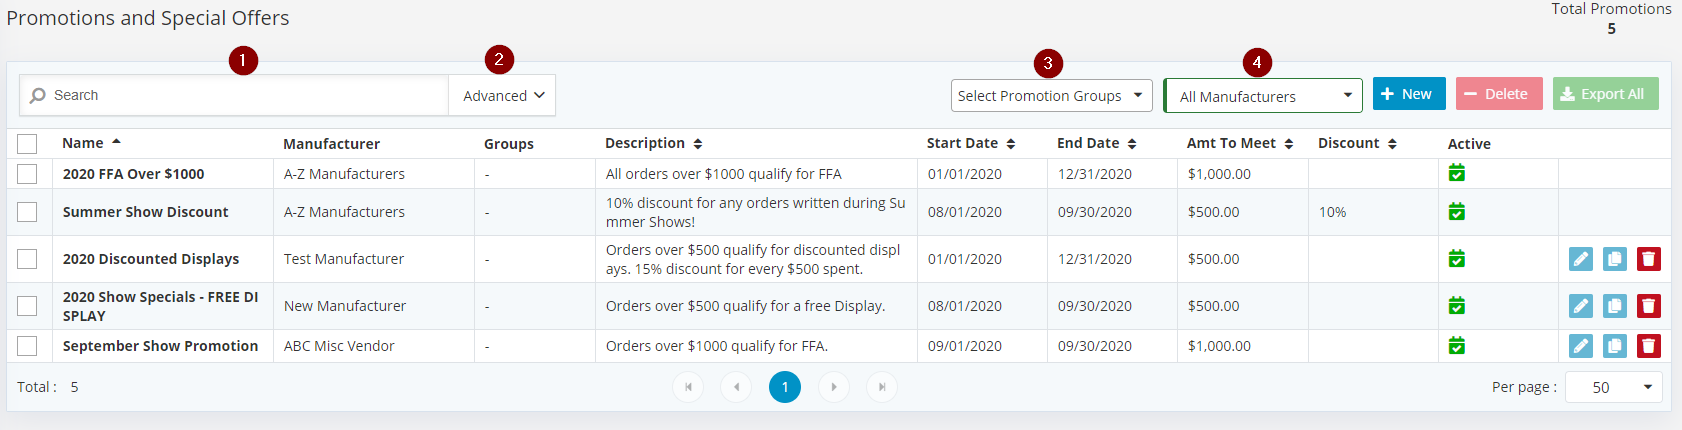
Task: Click the Export All button
Action: (x=1605, y=94)
